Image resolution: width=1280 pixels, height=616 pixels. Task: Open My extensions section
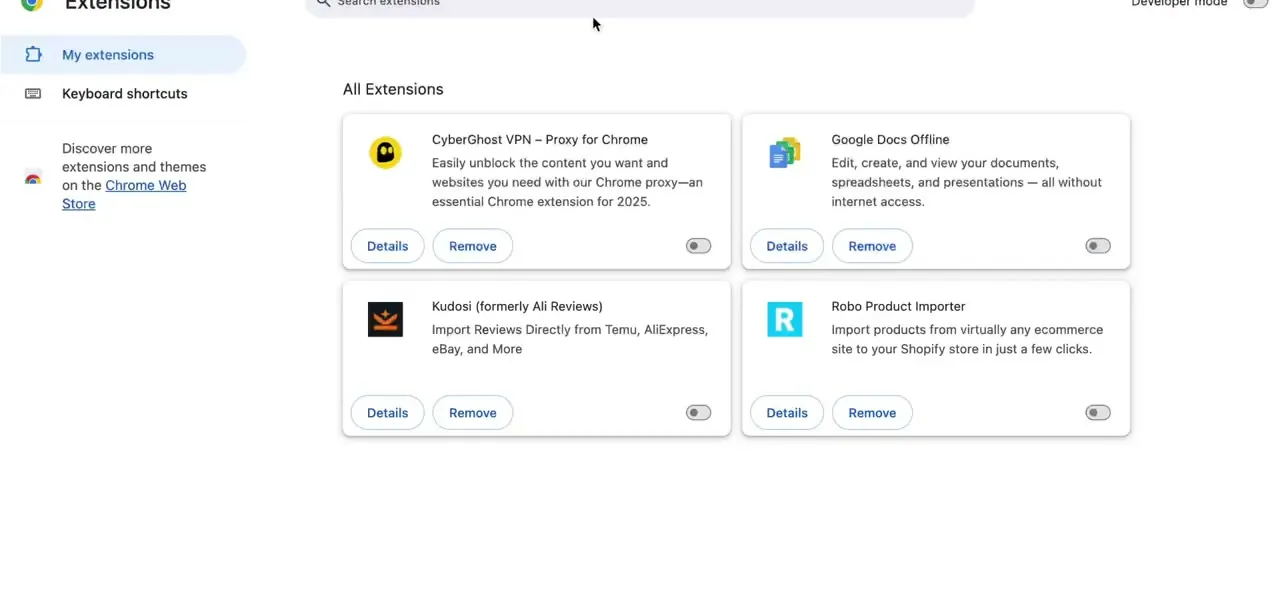tap(123, 55)
